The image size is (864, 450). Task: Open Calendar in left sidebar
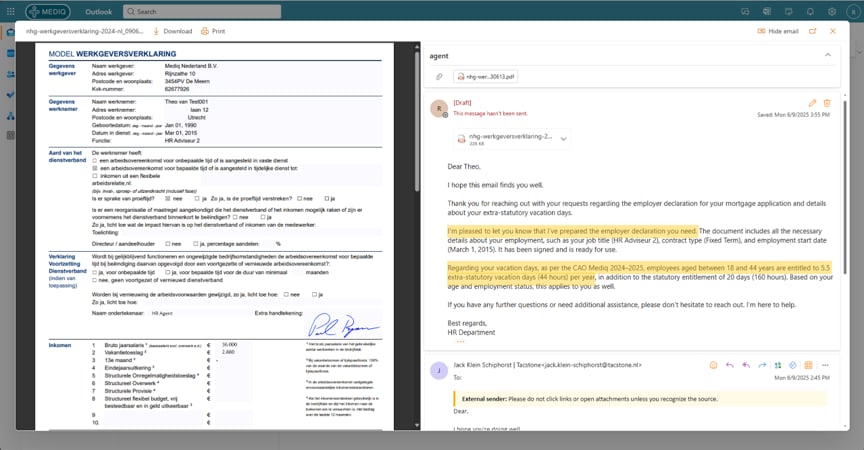coord(10,53)
